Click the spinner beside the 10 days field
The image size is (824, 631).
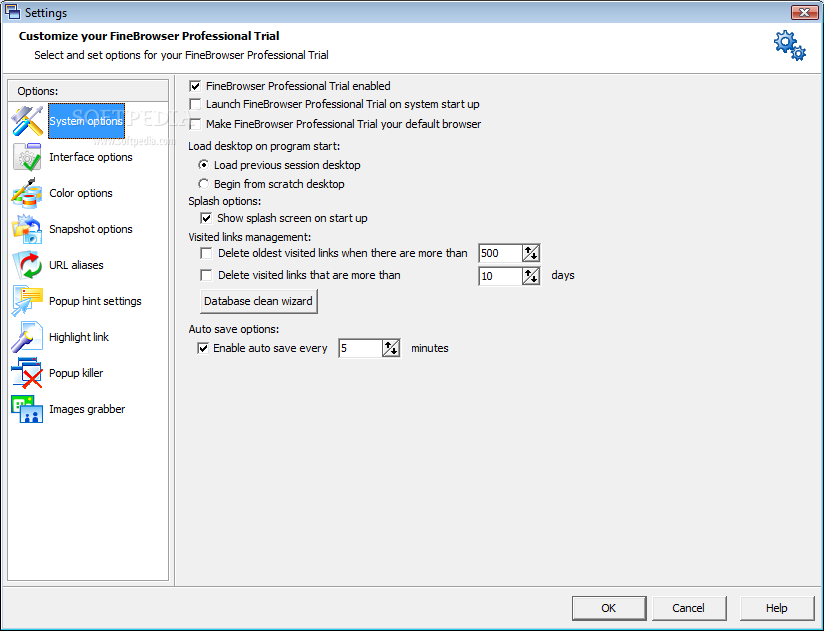tap(531, 276)
